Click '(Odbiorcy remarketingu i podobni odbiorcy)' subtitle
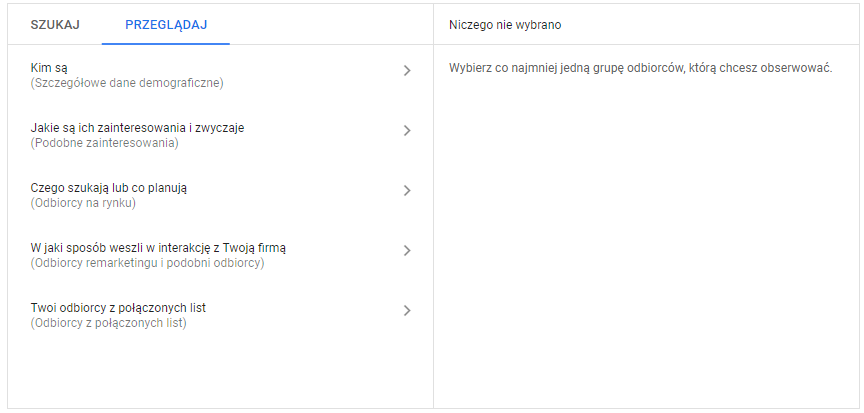Screen dimensions: 864x413 tap(148, 264)
